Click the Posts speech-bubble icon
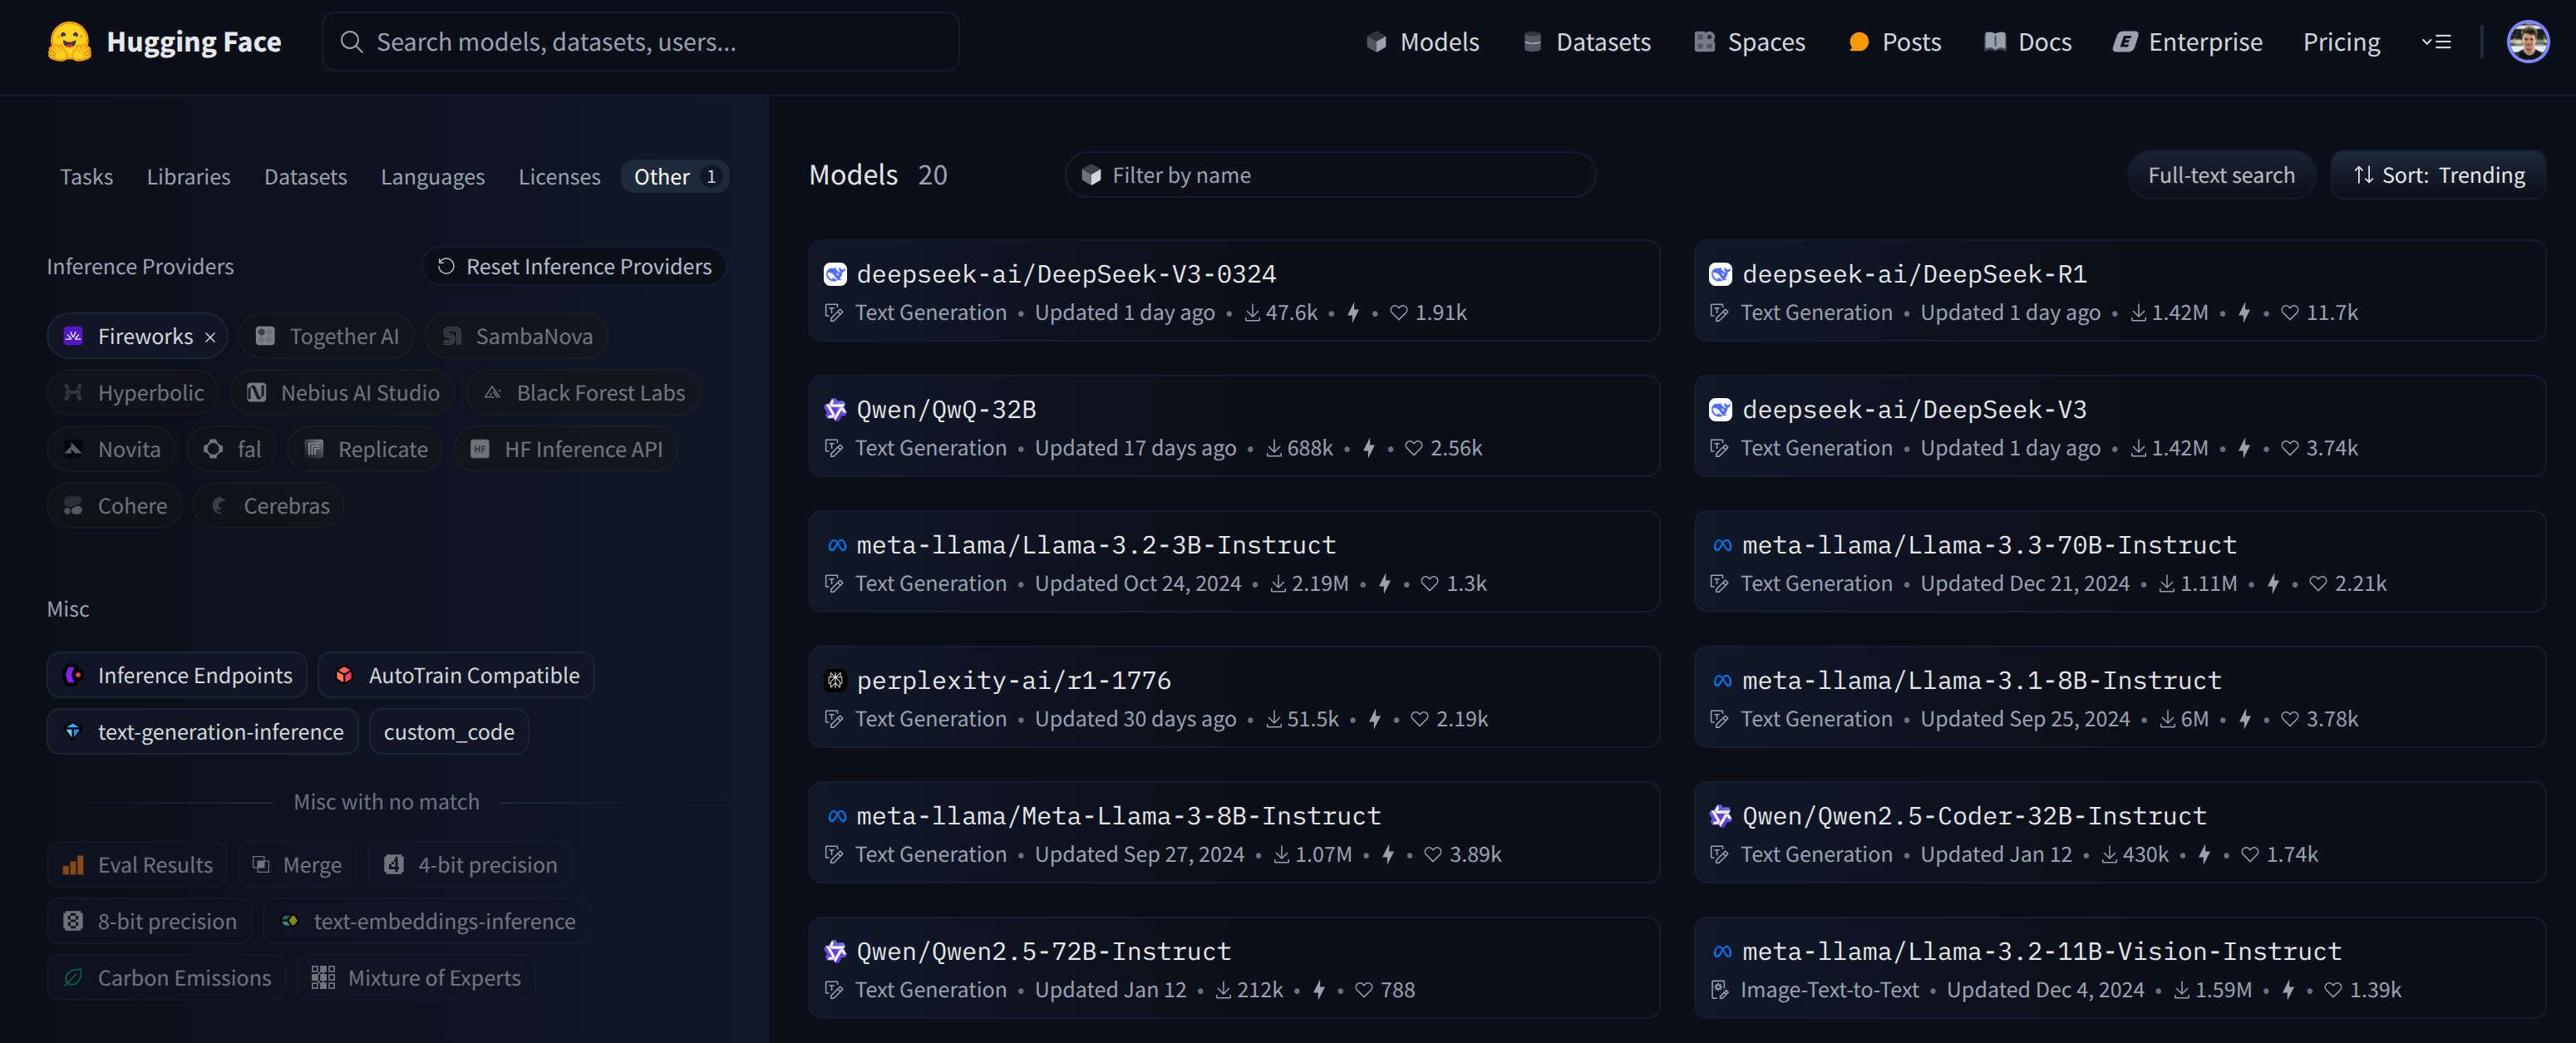Screen dimensions: 2576x1043 1858,42
